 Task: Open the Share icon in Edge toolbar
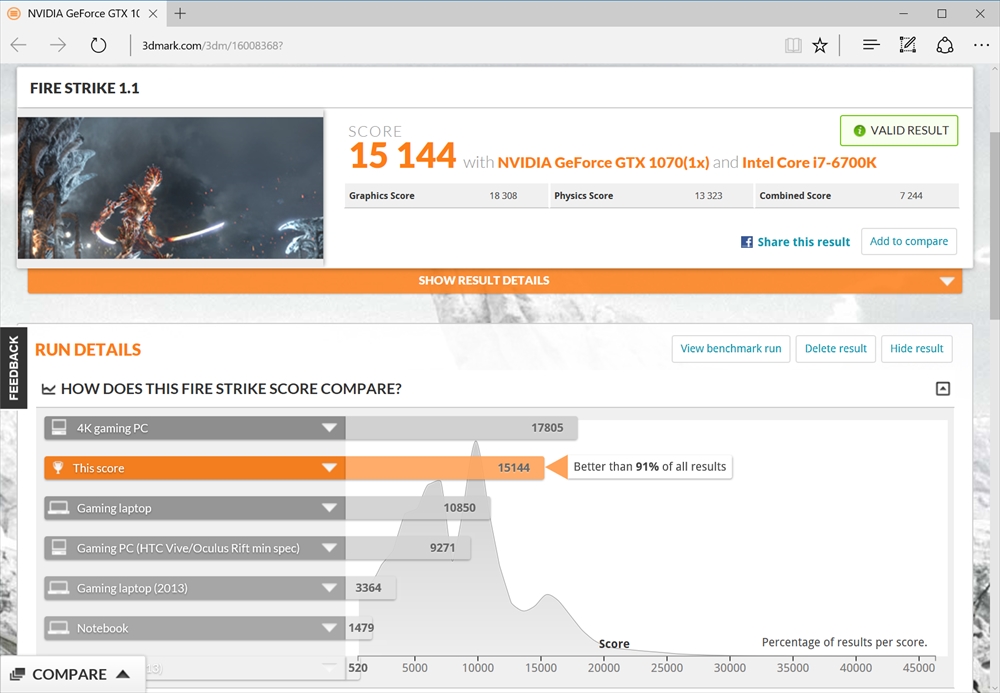point(945,45)
